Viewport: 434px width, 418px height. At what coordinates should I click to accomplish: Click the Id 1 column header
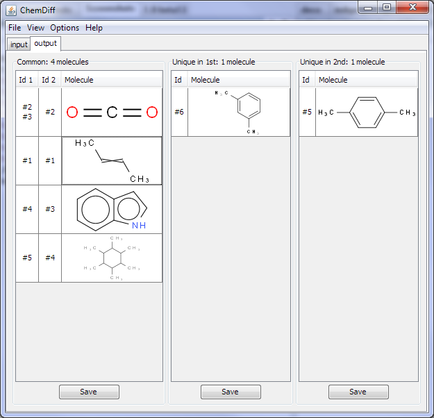pyautogui.click(x=27, y=80)
